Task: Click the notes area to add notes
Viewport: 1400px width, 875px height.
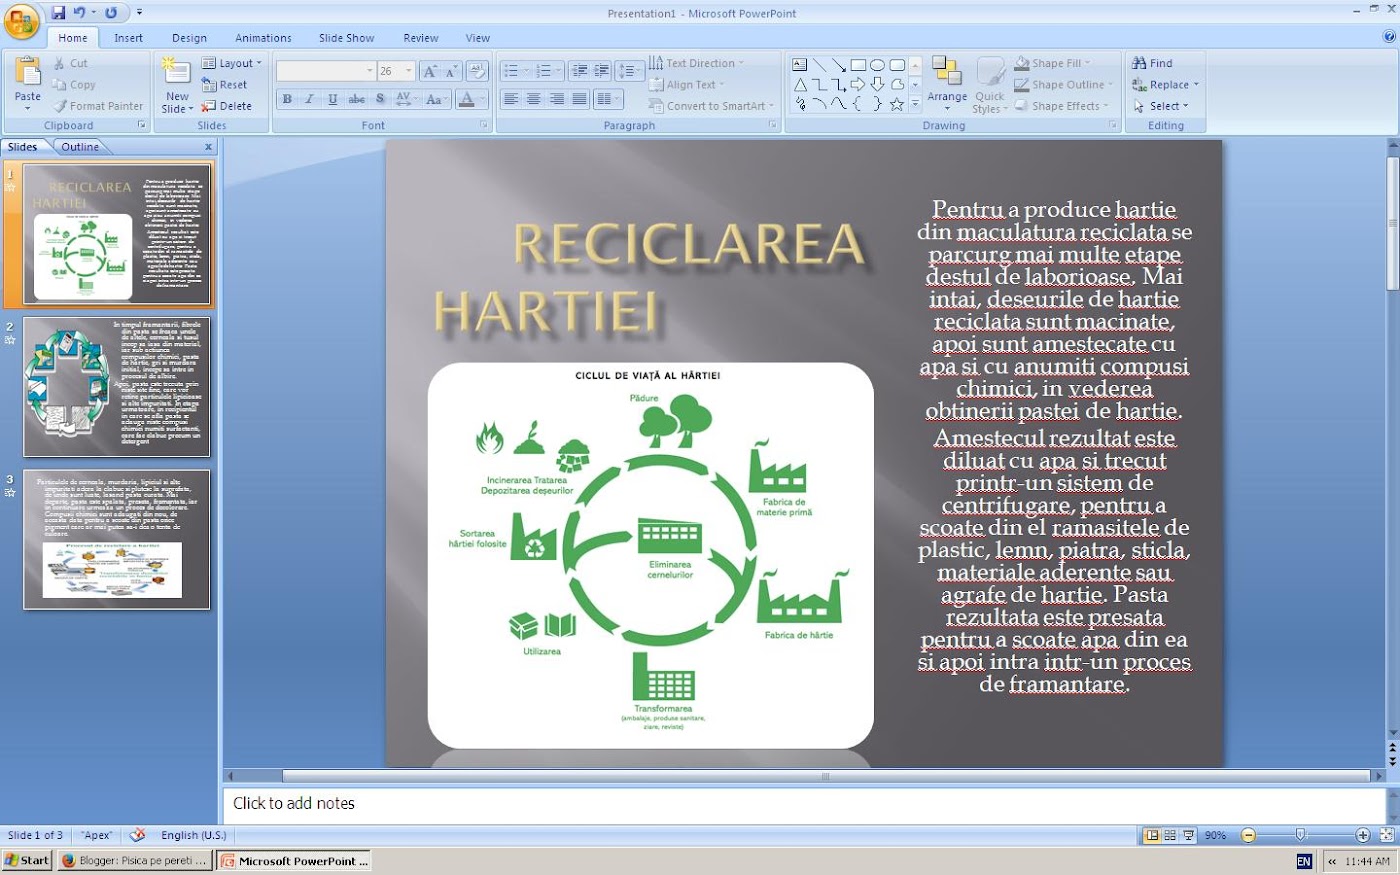Action: (x=802, y=804)
